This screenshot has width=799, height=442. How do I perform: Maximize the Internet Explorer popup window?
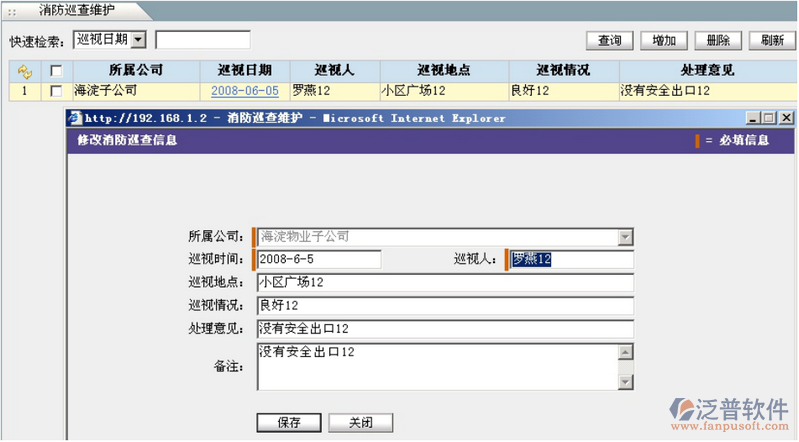769,118
